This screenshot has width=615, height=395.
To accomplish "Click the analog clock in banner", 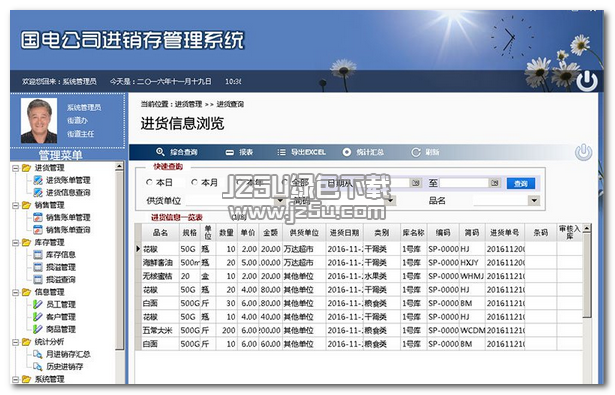I will [512, 38].
